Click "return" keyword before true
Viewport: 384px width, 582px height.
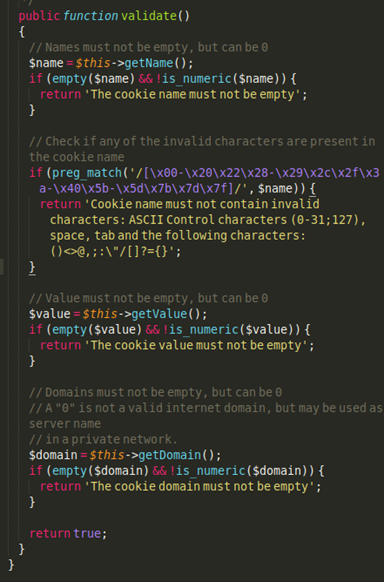50,533
